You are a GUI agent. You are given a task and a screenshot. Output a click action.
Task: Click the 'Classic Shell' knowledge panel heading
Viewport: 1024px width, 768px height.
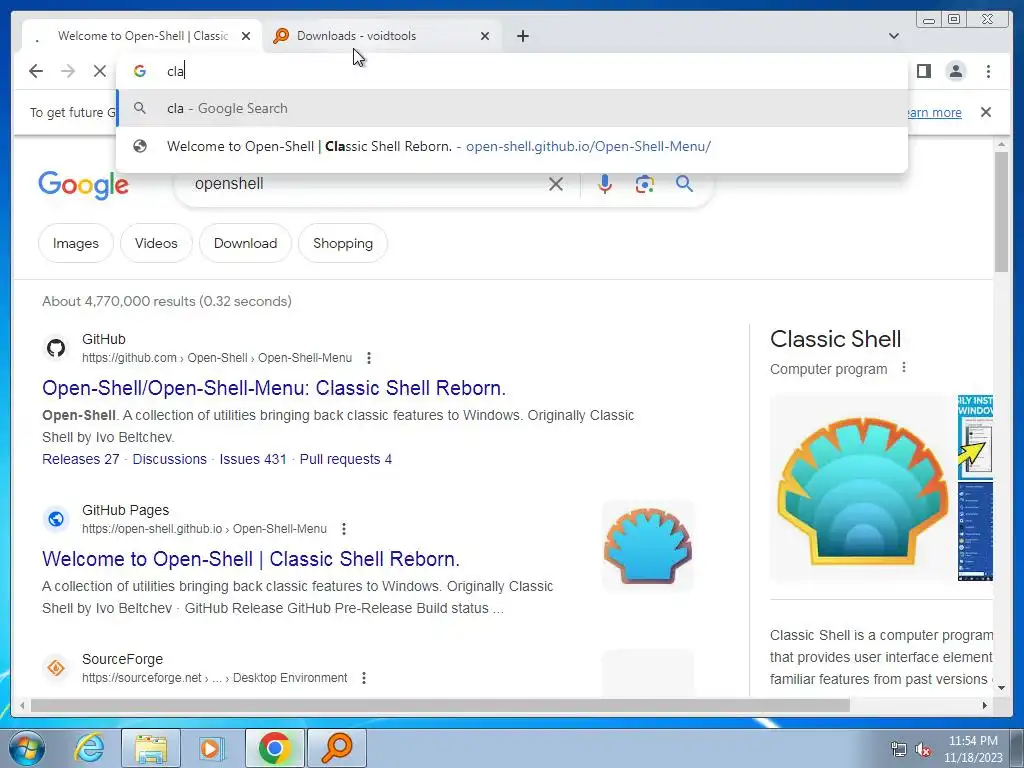coord(835,339)
